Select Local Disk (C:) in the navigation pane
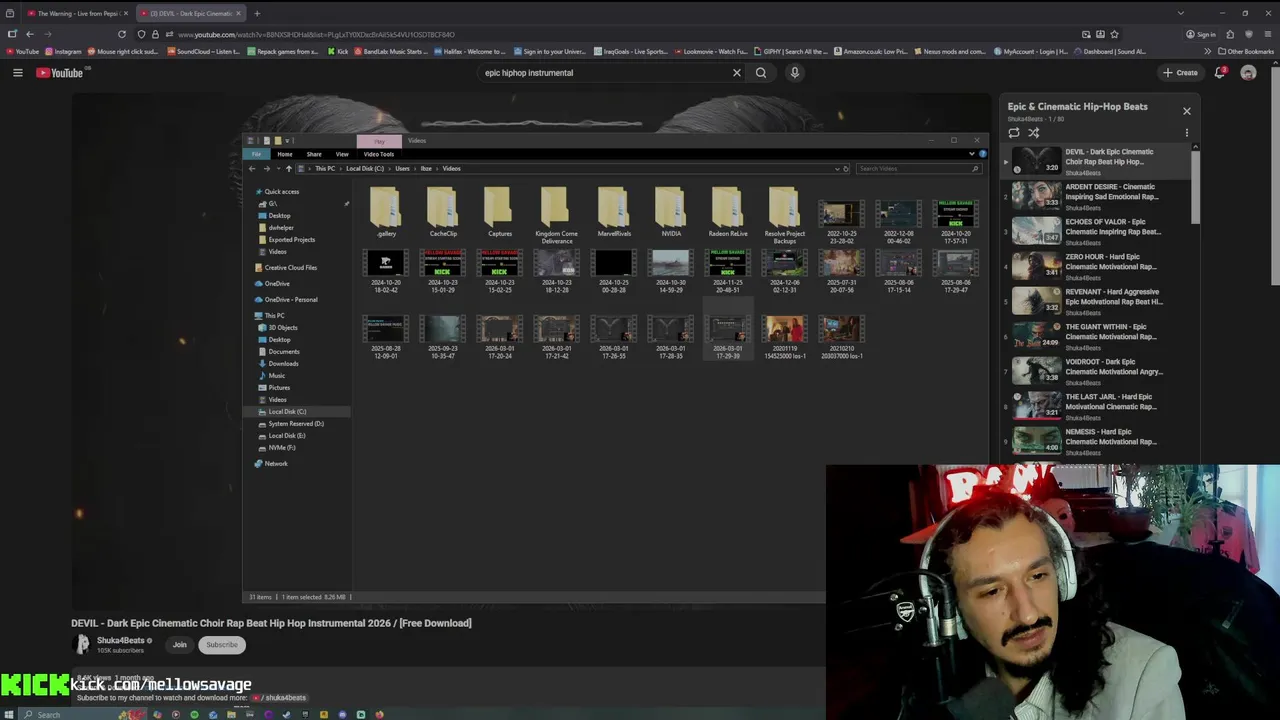Screen dimensions: 1280x720 [287, 411]
